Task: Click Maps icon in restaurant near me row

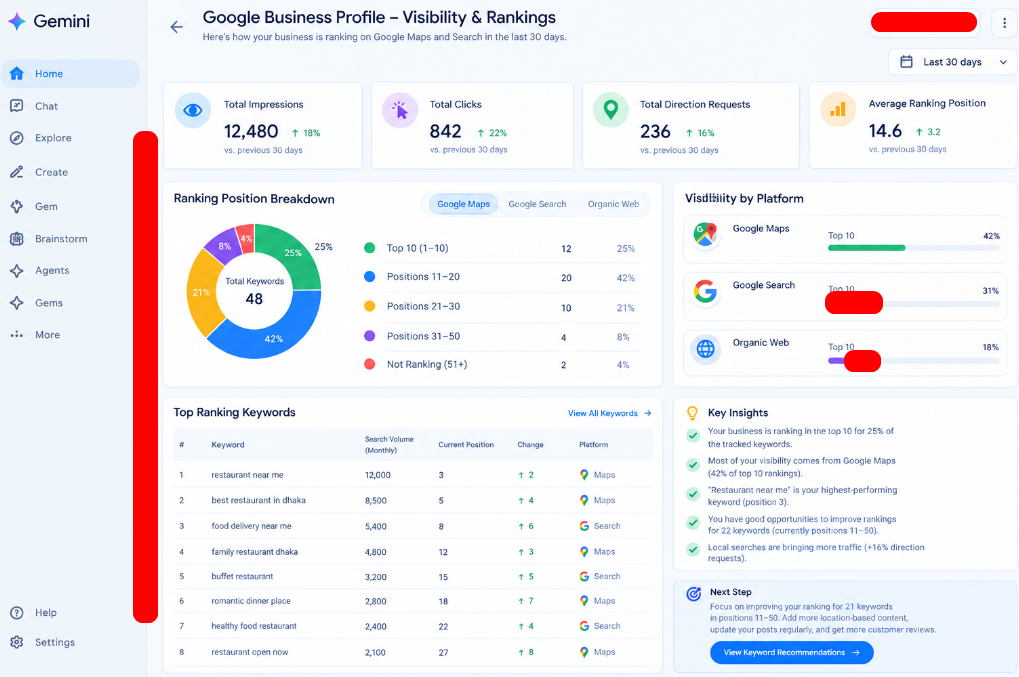Action: [584, 475]
